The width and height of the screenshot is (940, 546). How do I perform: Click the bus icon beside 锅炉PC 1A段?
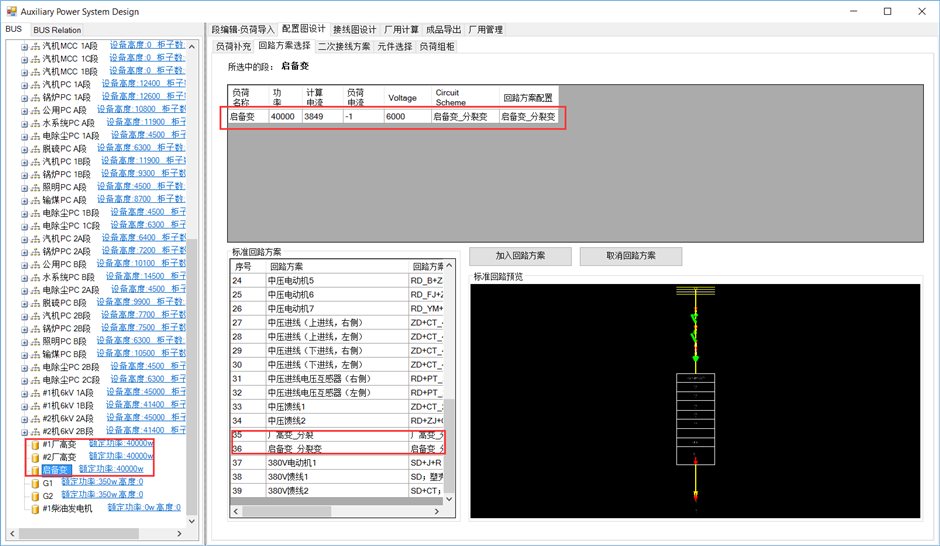(35, 98)
